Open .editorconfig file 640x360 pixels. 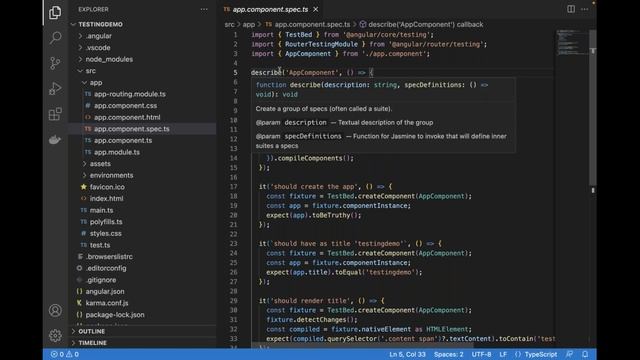point(106,269)
